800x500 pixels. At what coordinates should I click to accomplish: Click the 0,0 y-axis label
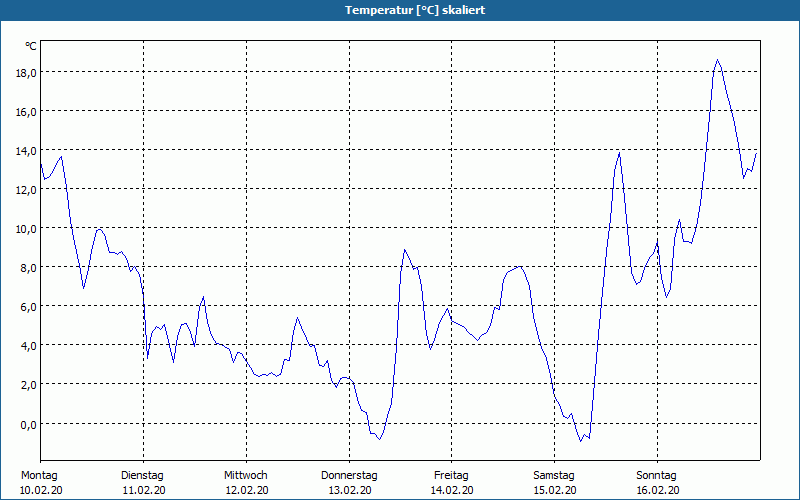point(28,424)
